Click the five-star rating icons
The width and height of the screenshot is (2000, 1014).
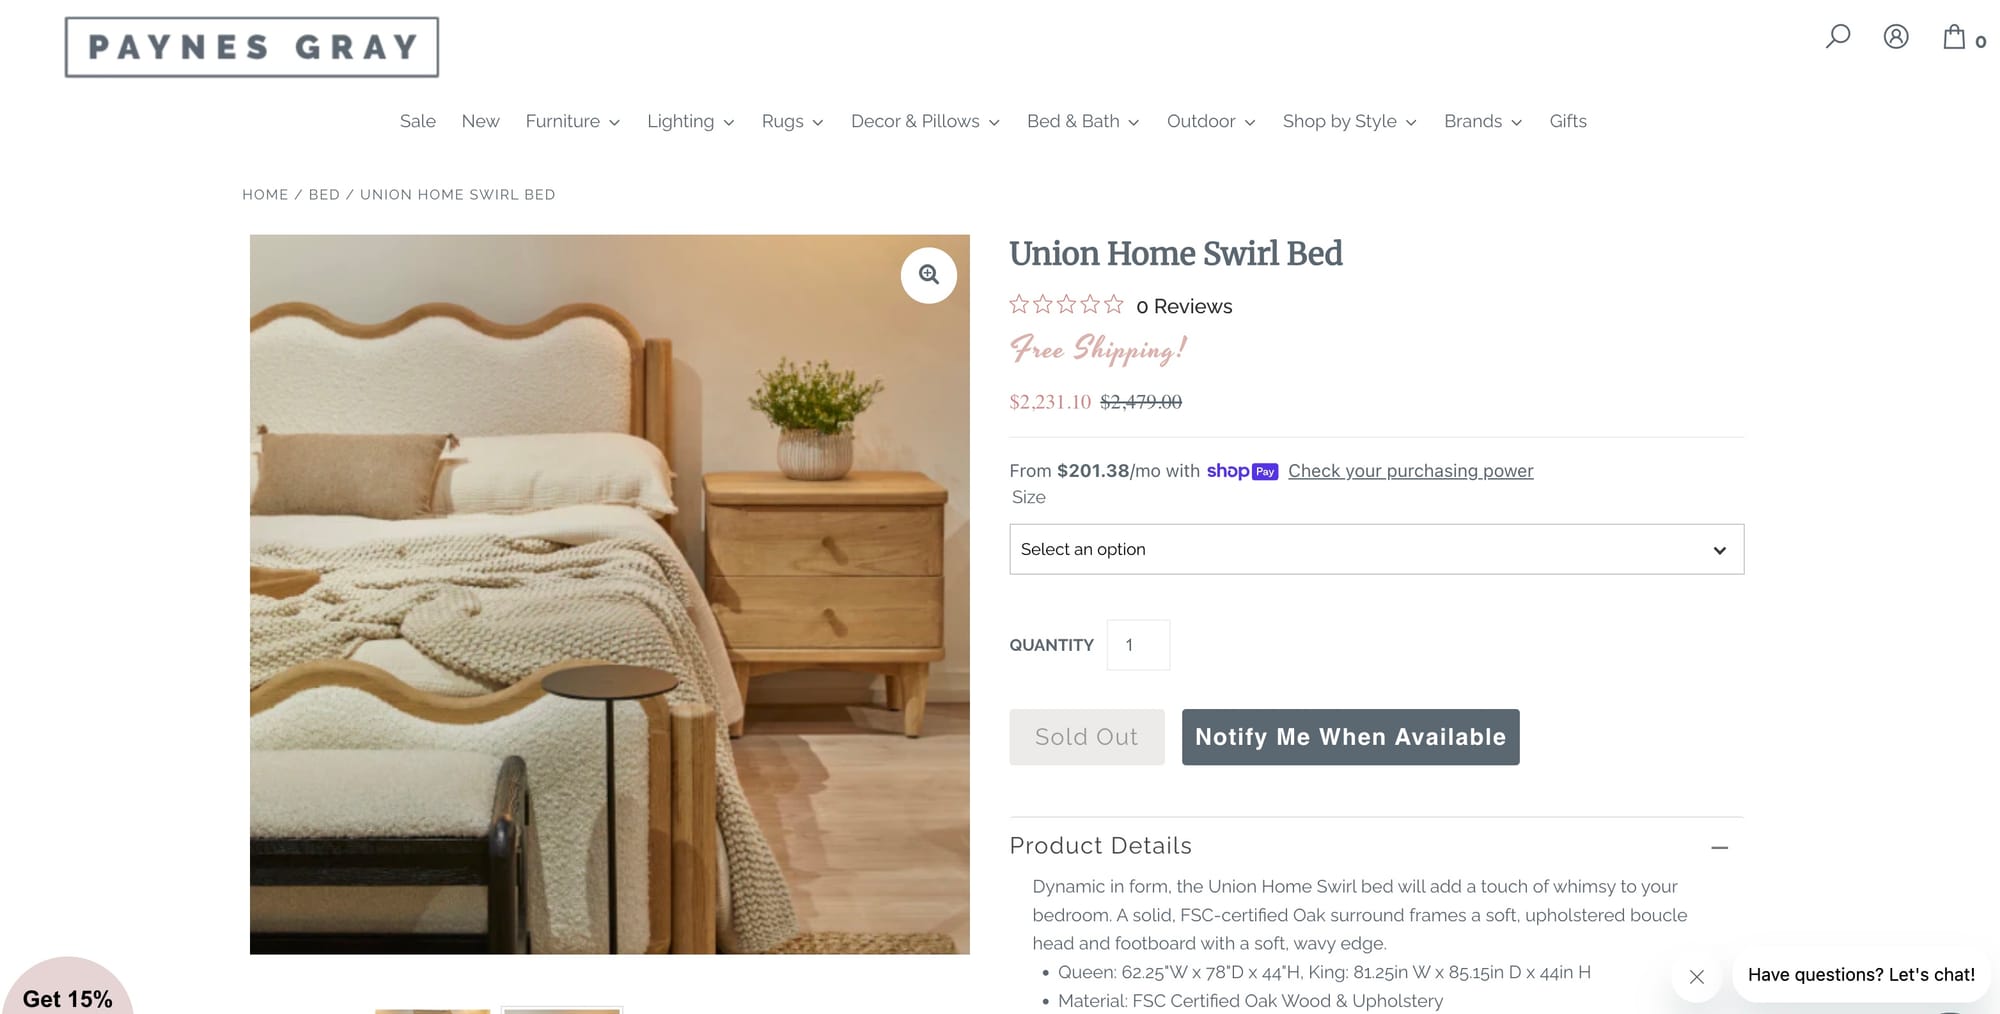[x=1066, y=304]
